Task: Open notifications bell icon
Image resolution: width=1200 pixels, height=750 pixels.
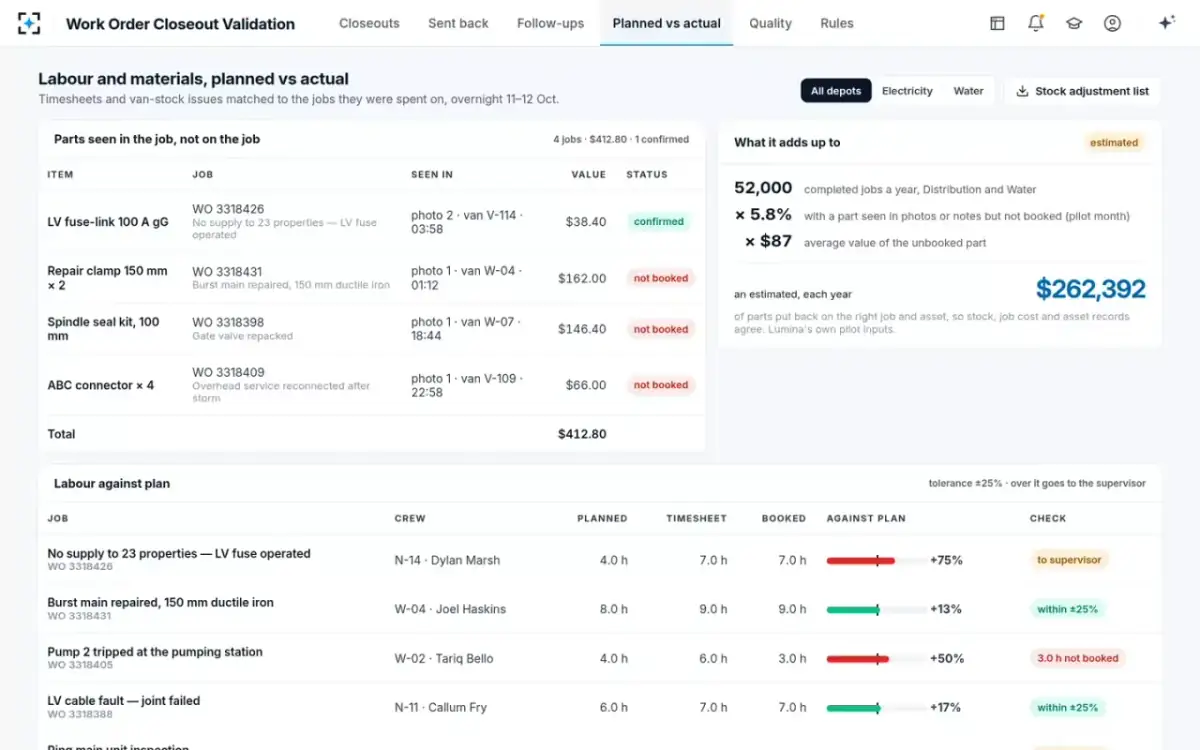Action: coord(1036,23)
